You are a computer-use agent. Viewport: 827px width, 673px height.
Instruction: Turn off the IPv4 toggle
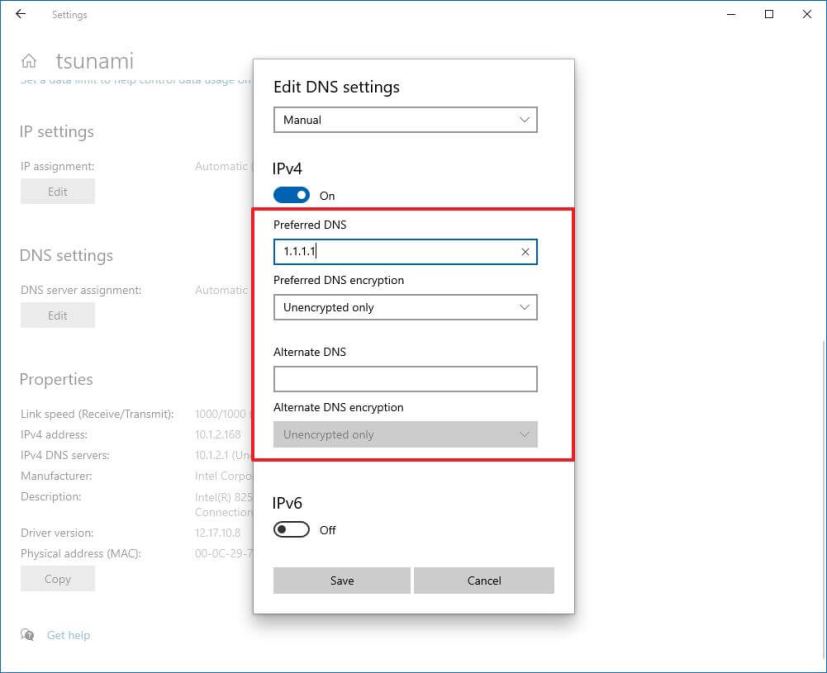click(291, 196)
